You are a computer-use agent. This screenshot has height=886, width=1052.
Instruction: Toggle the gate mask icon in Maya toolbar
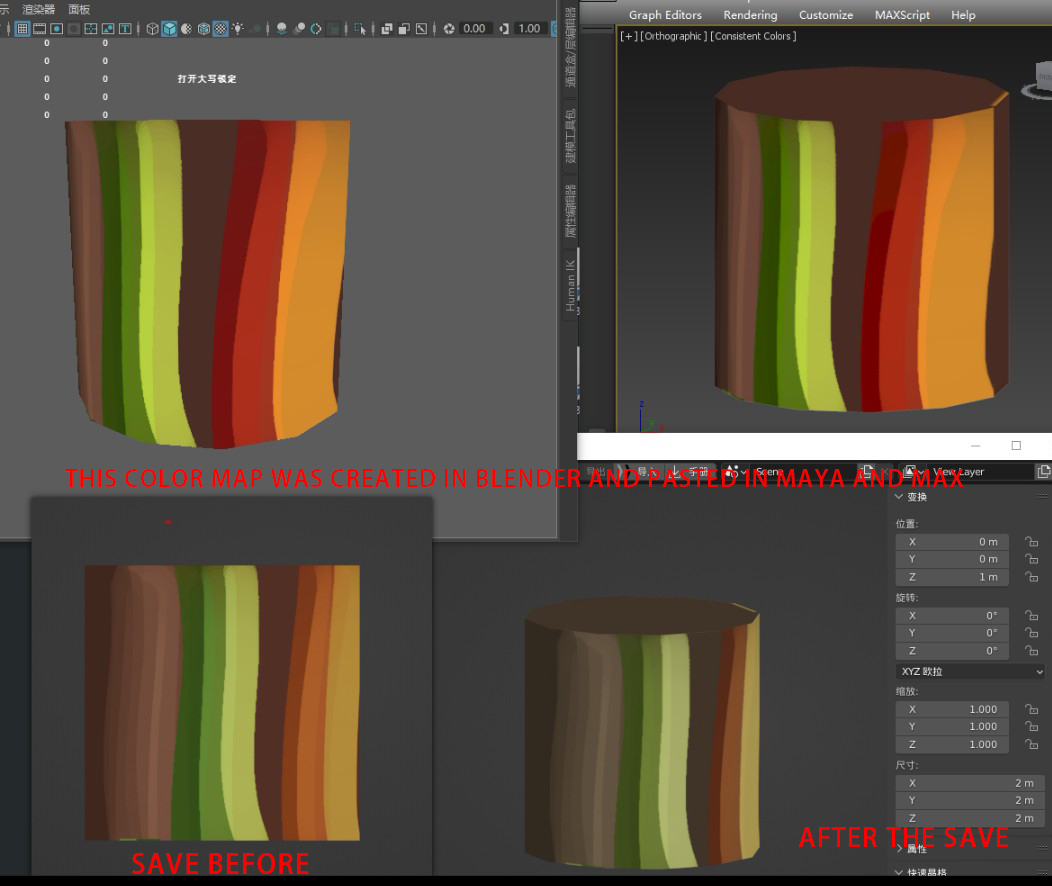coord(74,29)
